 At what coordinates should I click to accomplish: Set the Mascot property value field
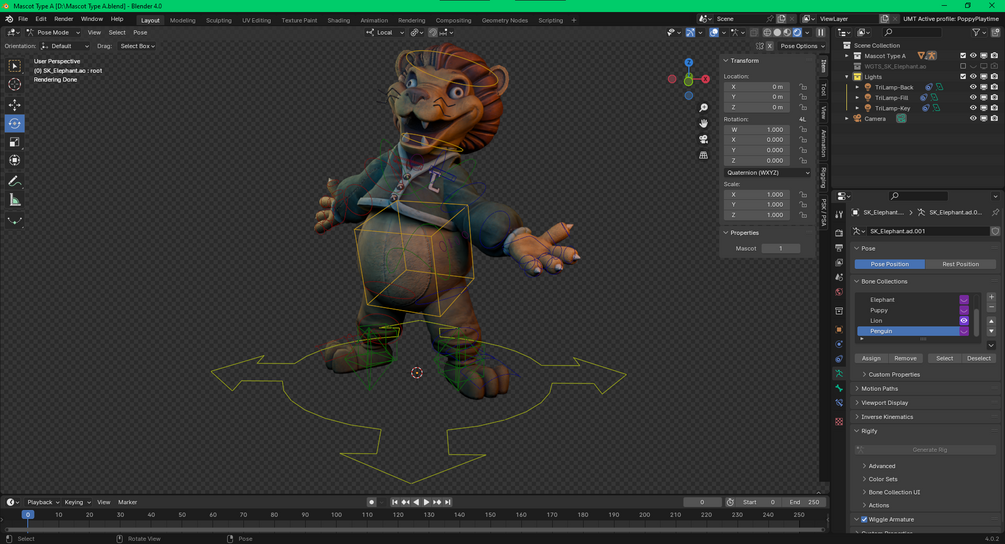click(x=780, y=248)
